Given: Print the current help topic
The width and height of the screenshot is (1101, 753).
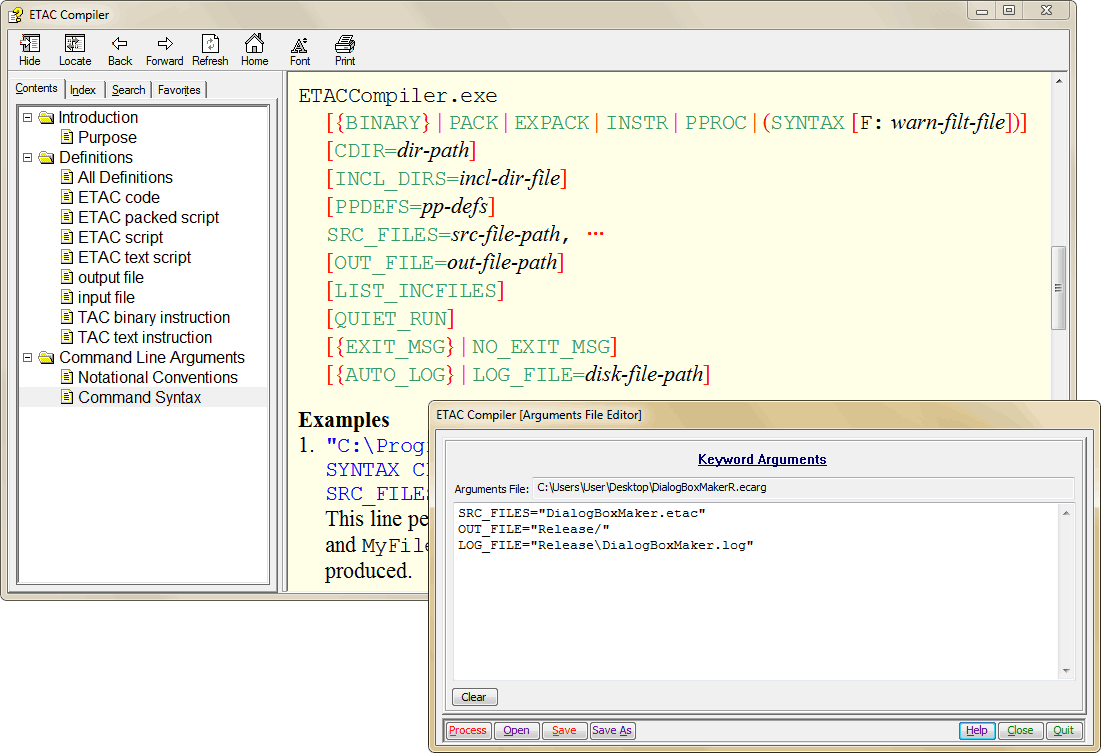Looking at the screenshot, I should 345,49.
